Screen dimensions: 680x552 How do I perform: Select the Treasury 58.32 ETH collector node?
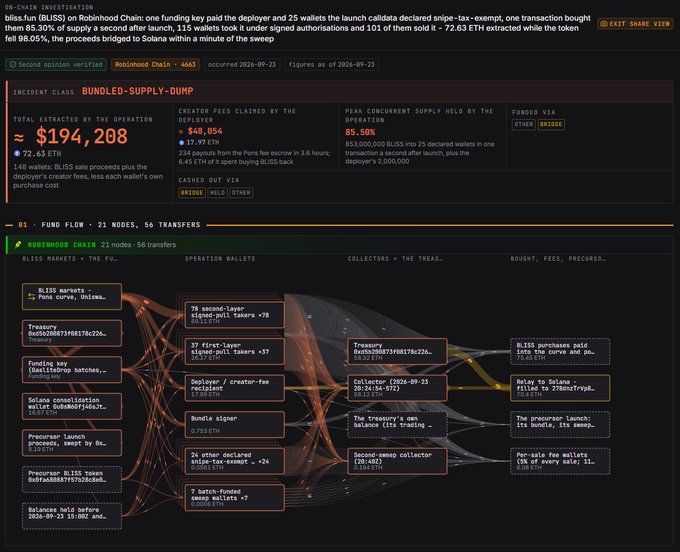(397, 351)
